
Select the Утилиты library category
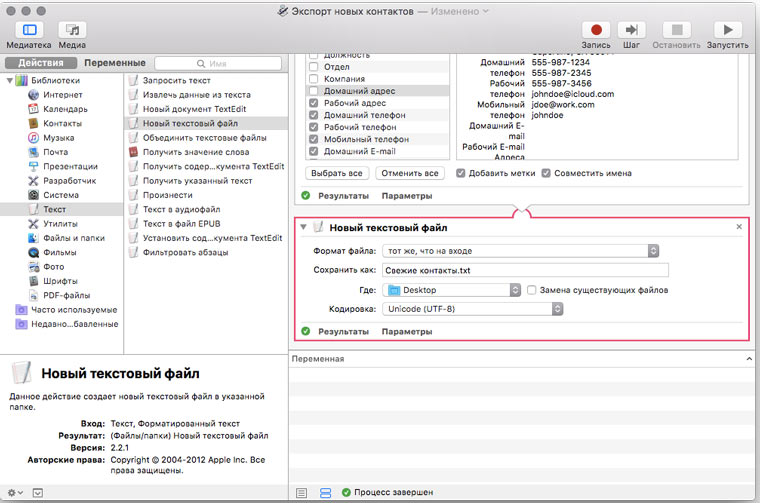point(62,223)
